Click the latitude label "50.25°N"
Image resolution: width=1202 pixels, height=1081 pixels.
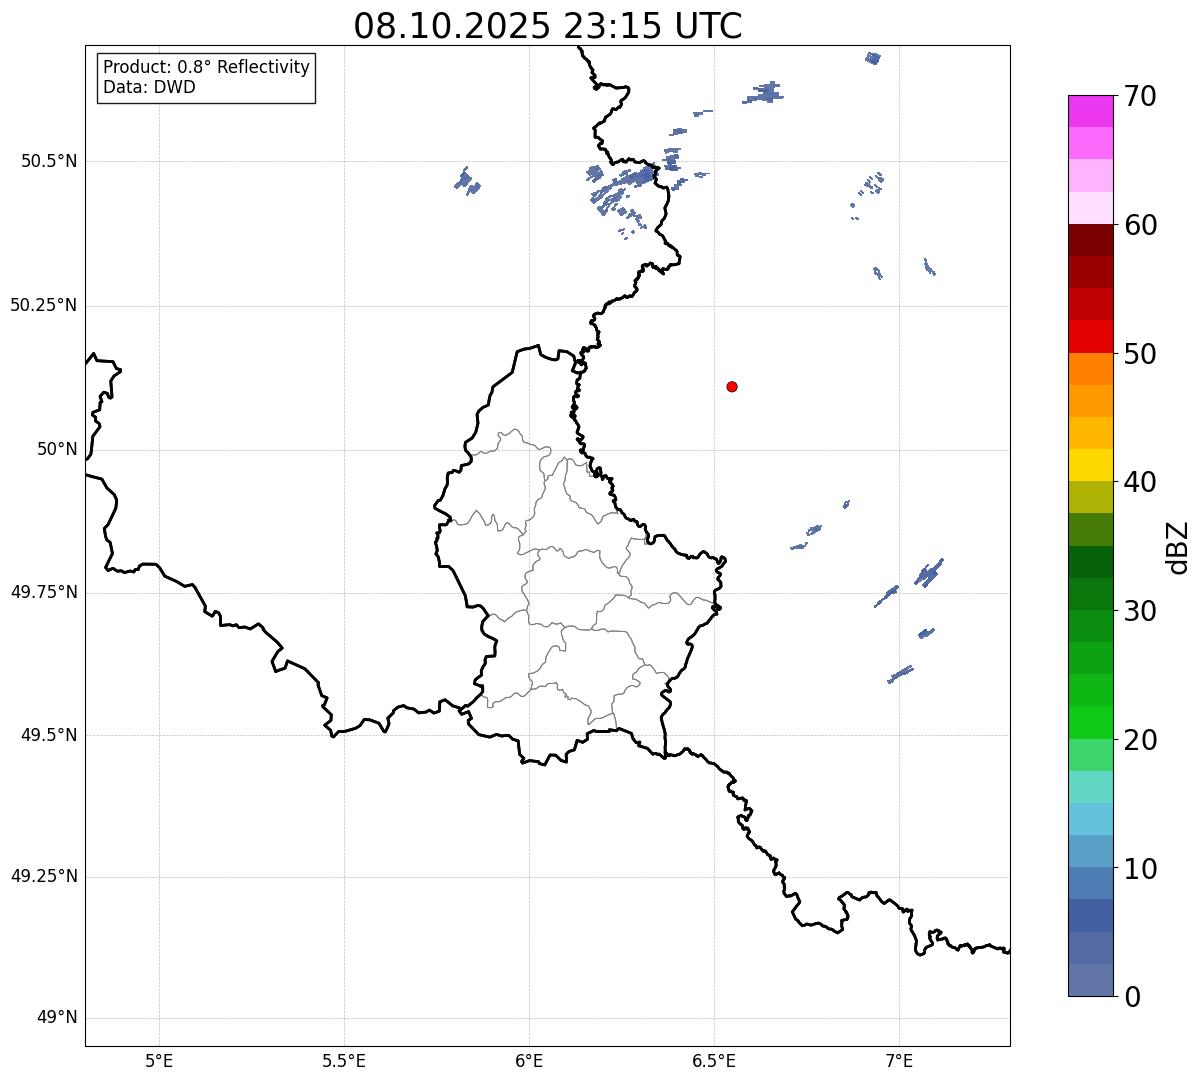(44, 305)
